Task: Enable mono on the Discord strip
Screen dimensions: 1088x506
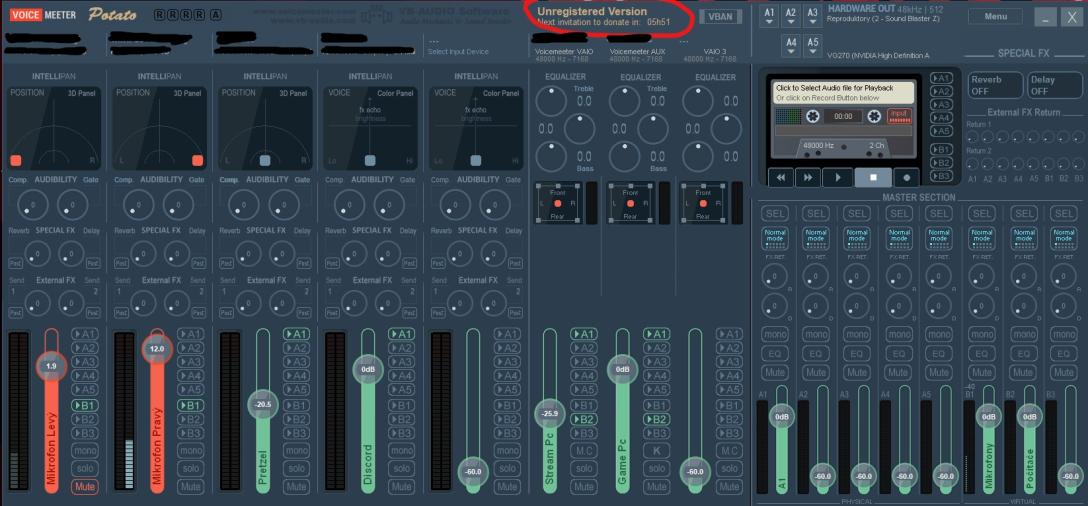Action: pos(402,450)
